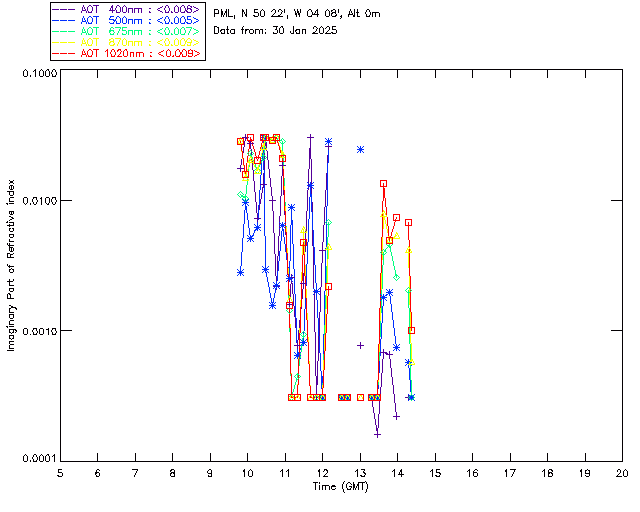The image size is (640, 512).
Task: Click the x-axis tick label 18
Action: [547, 473]
